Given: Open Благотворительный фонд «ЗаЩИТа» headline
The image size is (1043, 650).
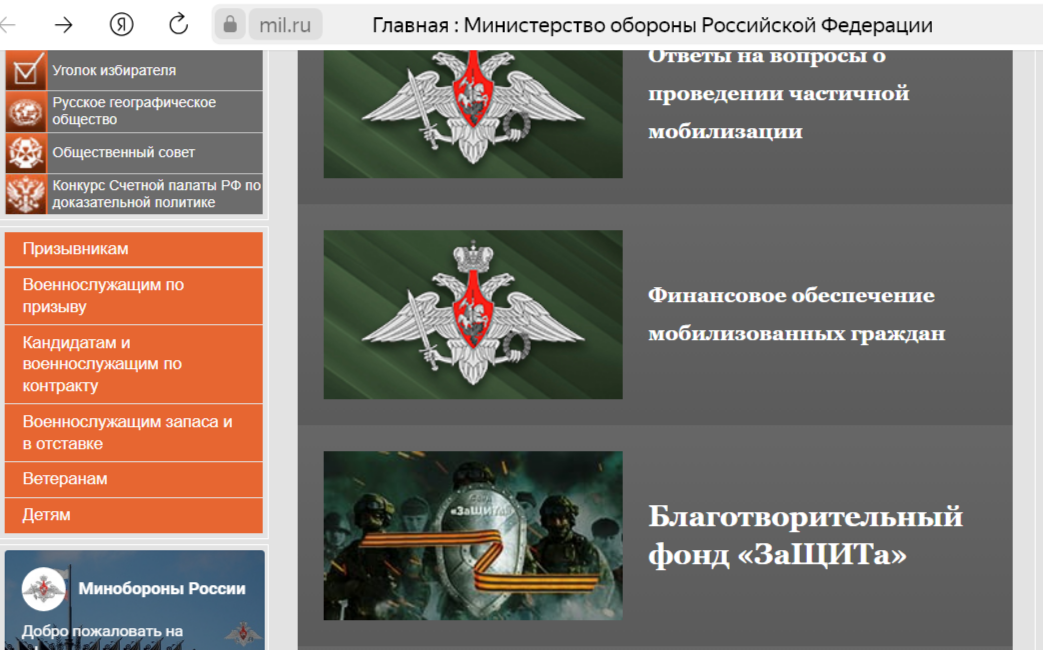Looking at the screenshot, I should click(x=806, y=535).
